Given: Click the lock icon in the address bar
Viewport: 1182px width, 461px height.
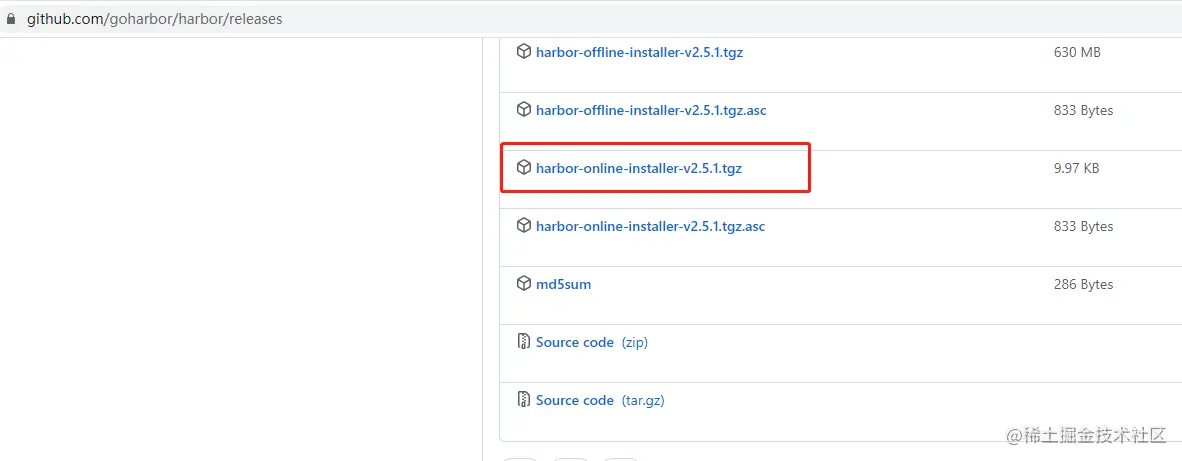Looking at the screenshot, I should [x=11, y=20].
